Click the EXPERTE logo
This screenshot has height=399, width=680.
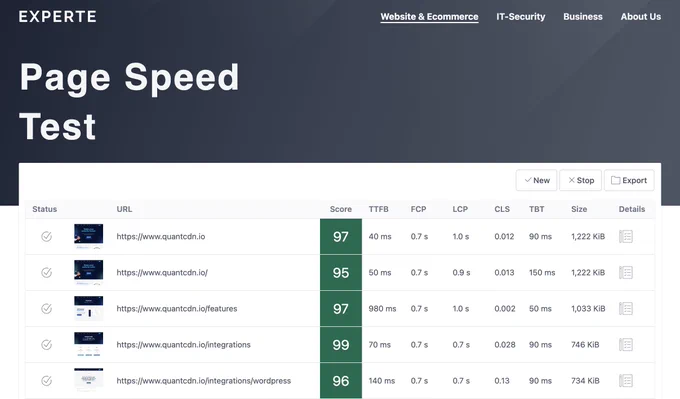[x=58, y=16]
